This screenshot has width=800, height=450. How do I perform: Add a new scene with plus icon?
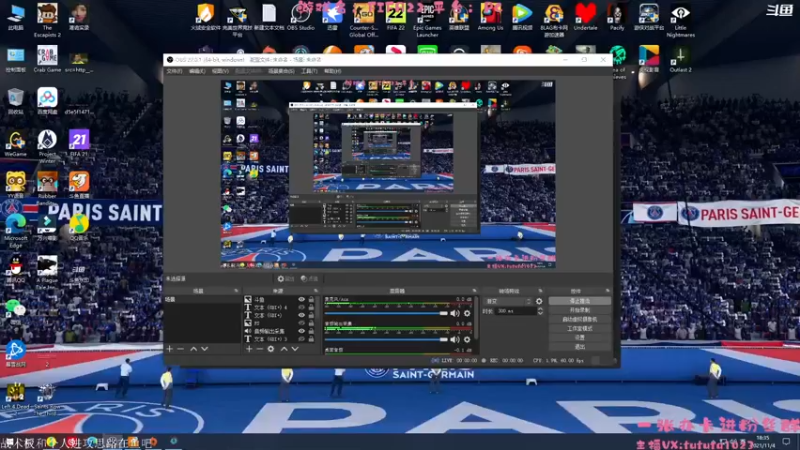tap(170, 349)
